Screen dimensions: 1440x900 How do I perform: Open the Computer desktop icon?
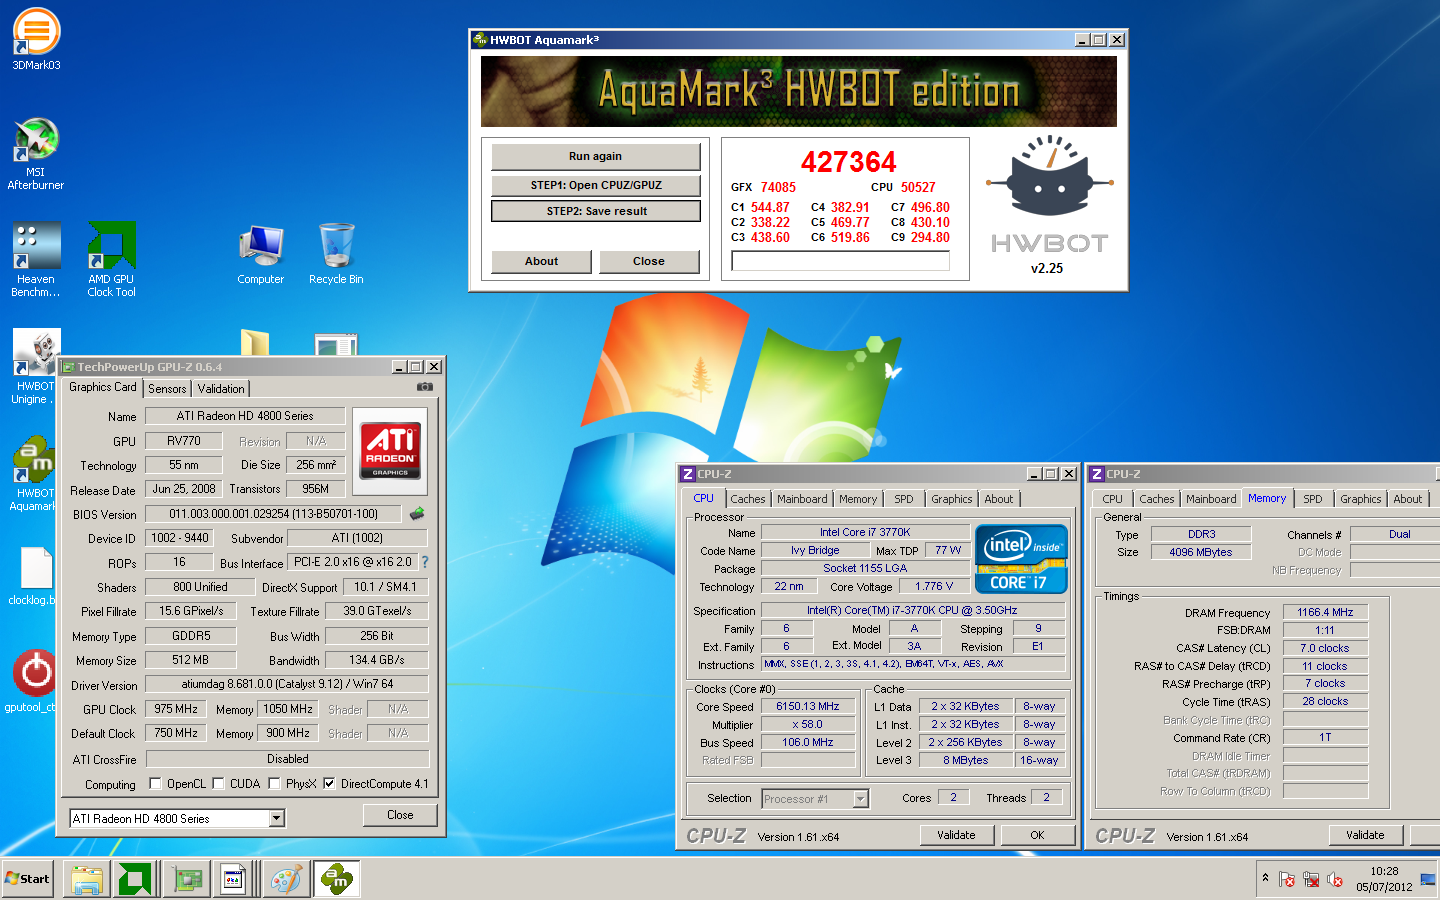(x=261, y=255)
